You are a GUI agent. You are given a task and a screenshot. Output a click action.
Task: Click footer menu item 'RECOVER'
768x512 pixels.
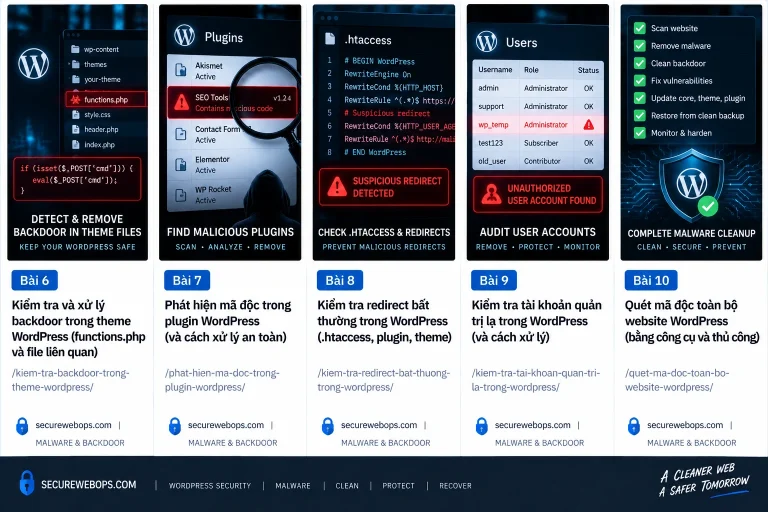456,486
